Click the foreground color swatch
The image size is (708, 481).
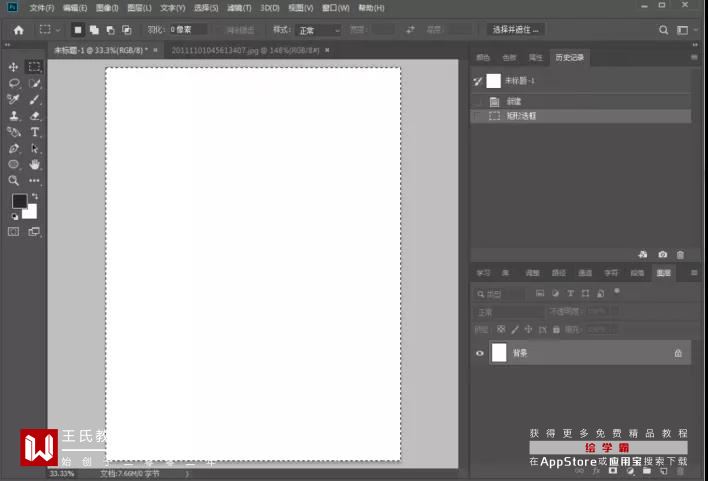pyautogui.click(x=19, y=201)
